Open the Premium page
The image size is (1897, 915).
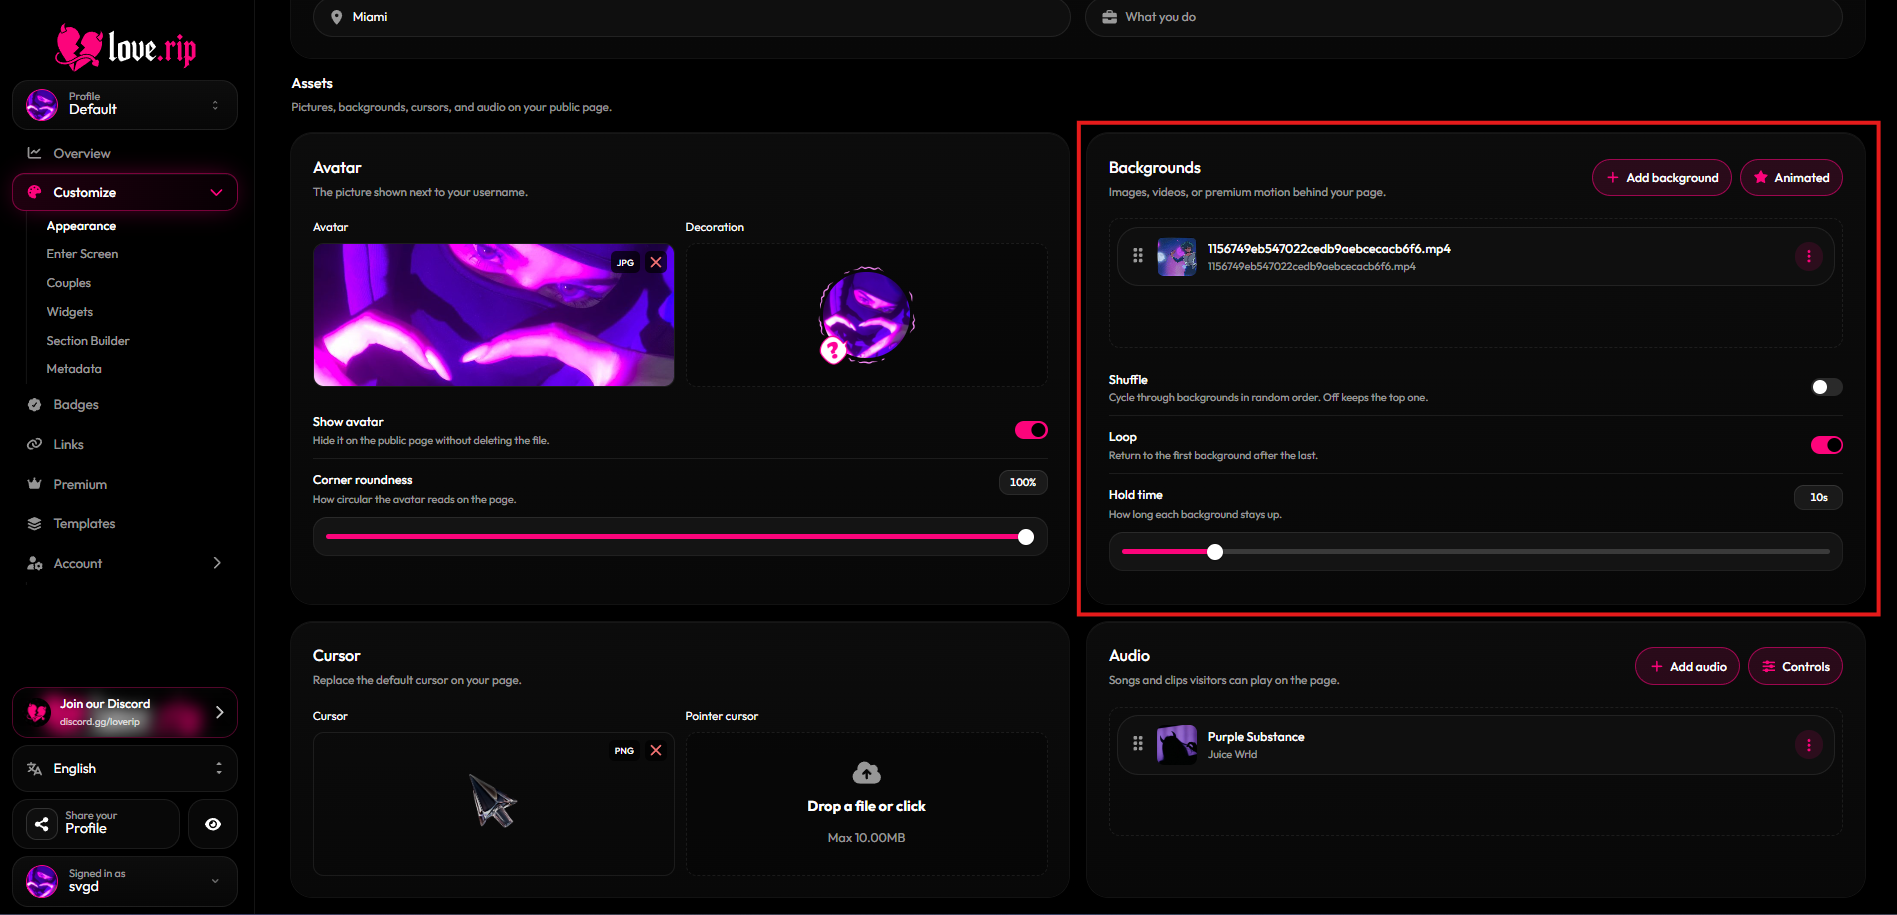[x=80, y=484]
